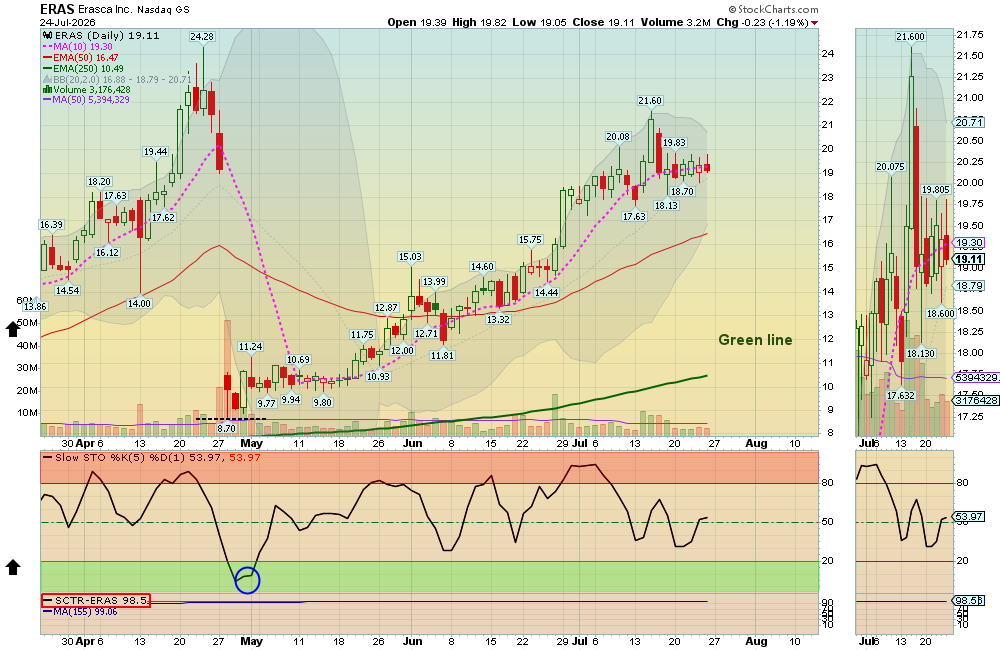The width and height of the screenshot is (1000, 650).
Task: Click the 17.632 label in side panel
Action: click(x=901, y=395)
